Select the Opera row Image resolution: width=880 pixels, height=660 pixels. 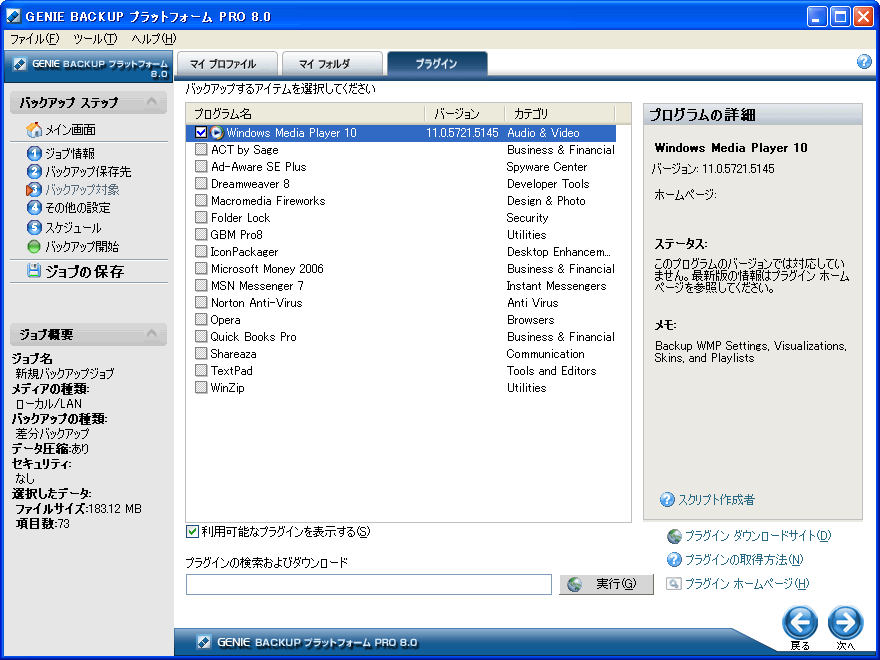coord(401,320)
